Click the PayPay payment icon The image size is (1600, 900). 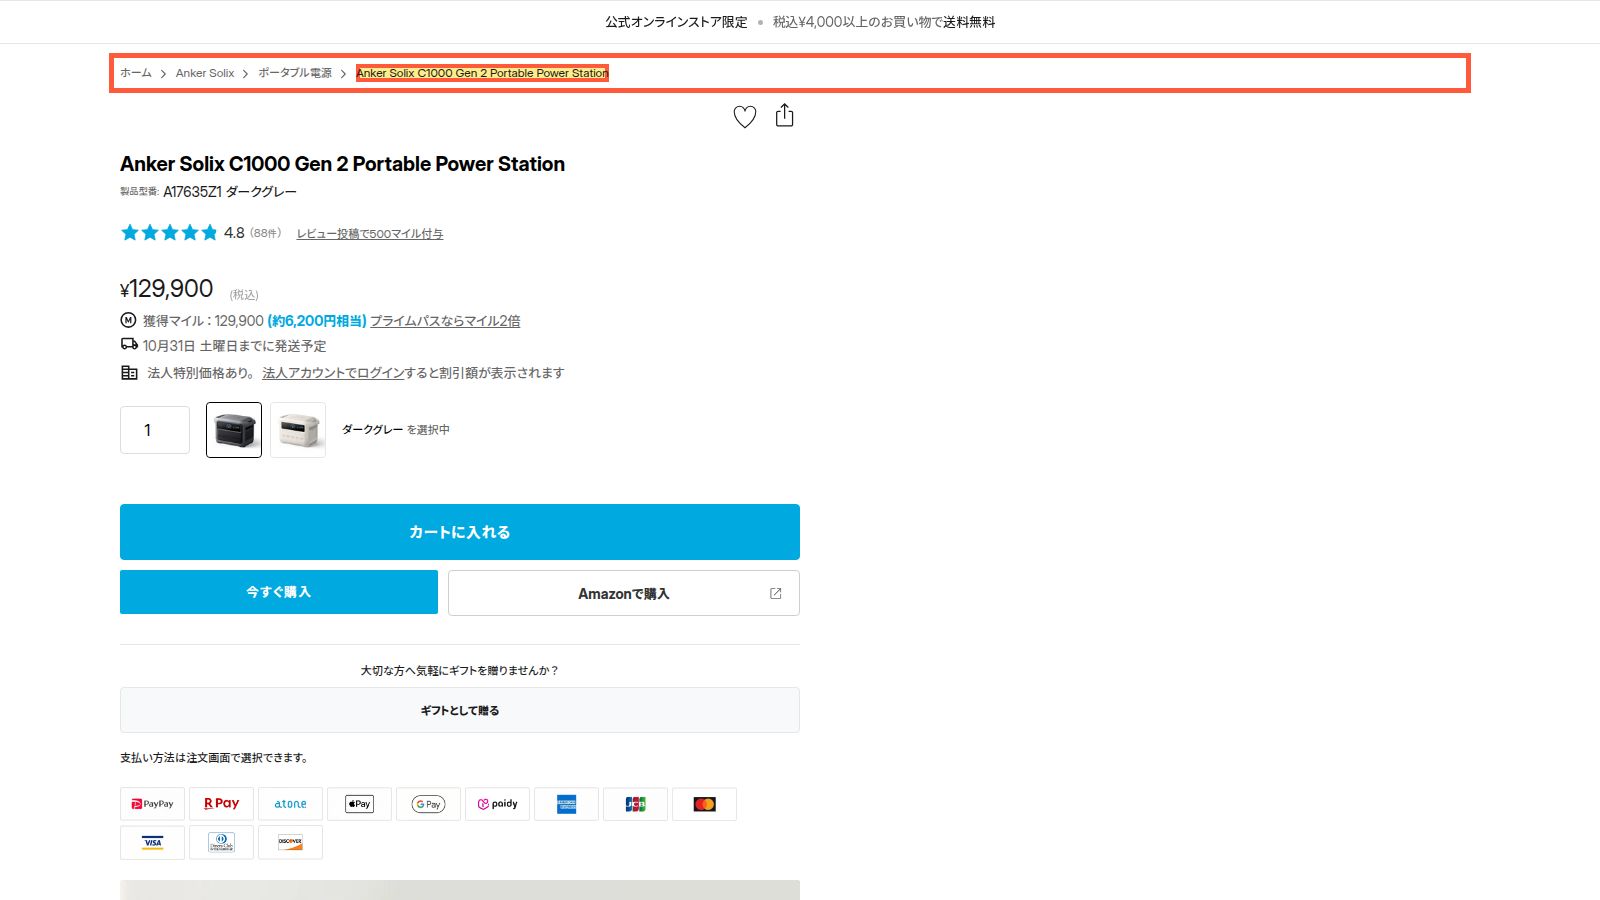point(152,804)
